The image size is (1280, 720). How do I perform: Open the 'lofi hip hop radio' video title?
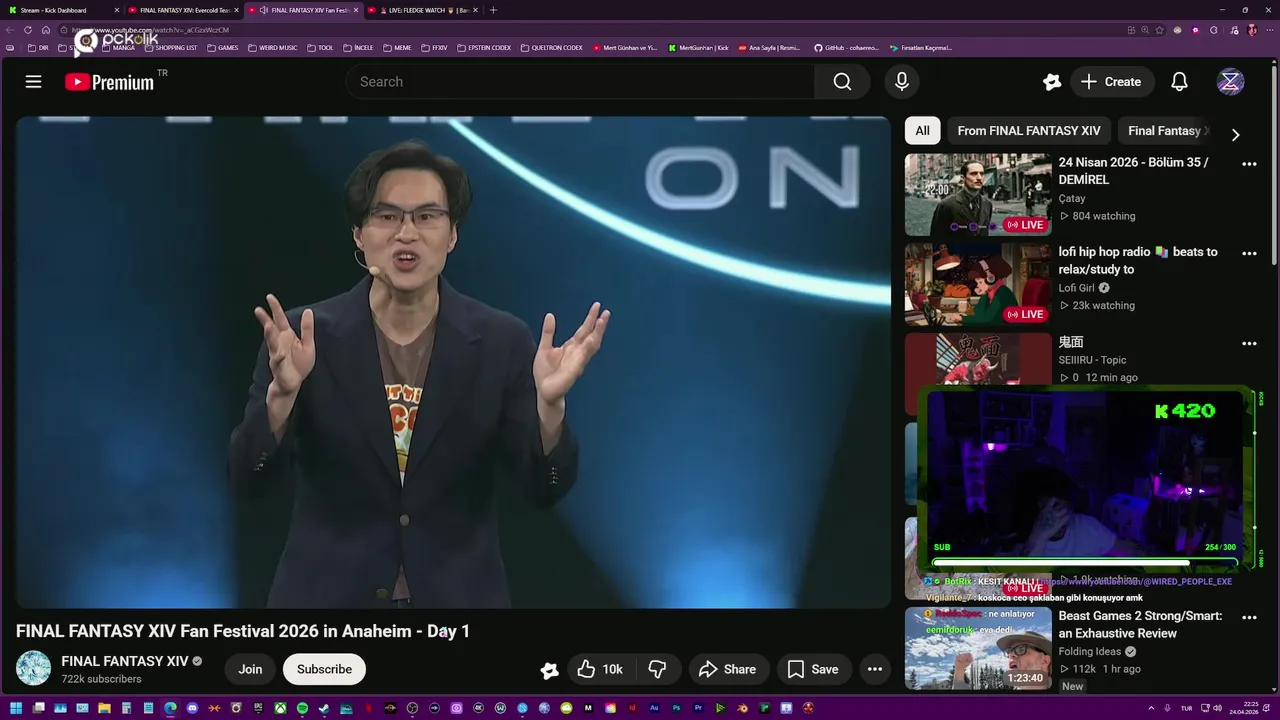coord(1138,261)
